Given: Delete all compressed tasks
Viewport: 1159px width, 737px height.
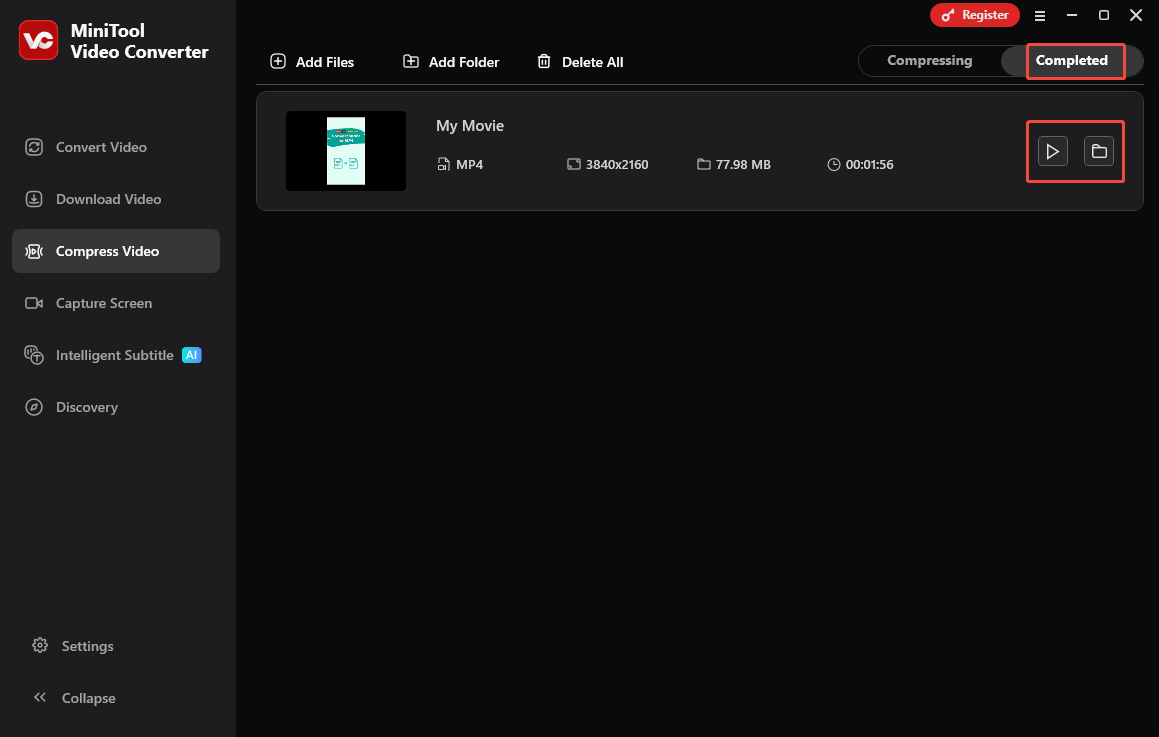Looking at the screenshot, I should [580, 61].
